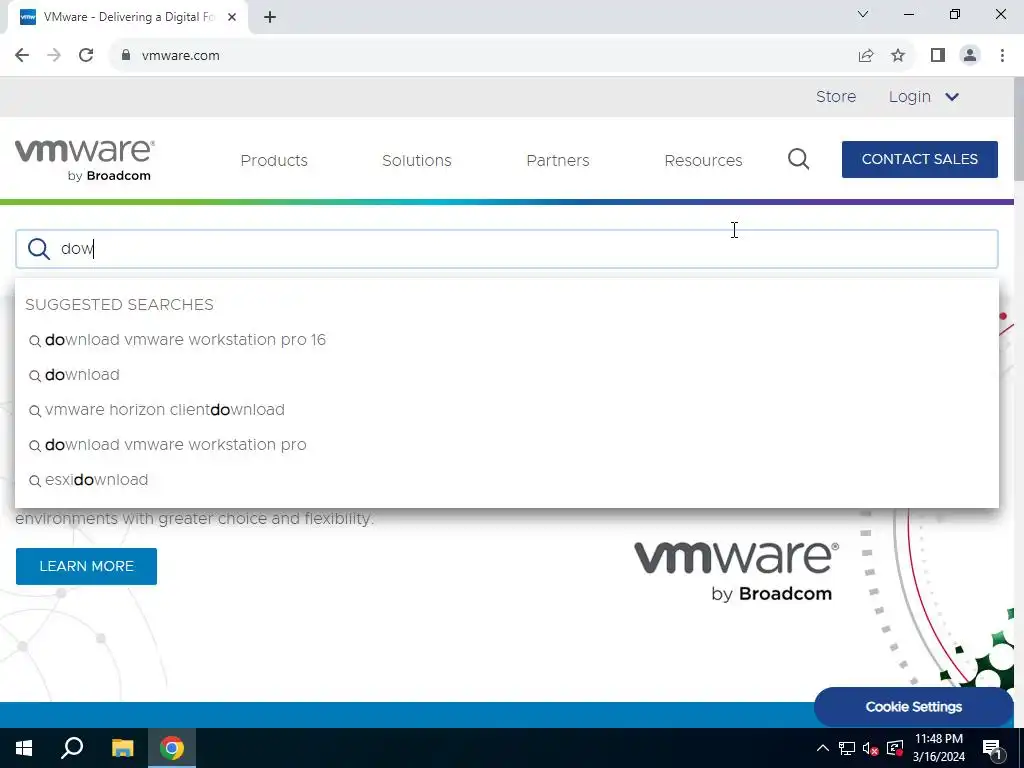Share this page using the share icon
Viewport: 1024px width, 768px height.
tap(866, 56)
